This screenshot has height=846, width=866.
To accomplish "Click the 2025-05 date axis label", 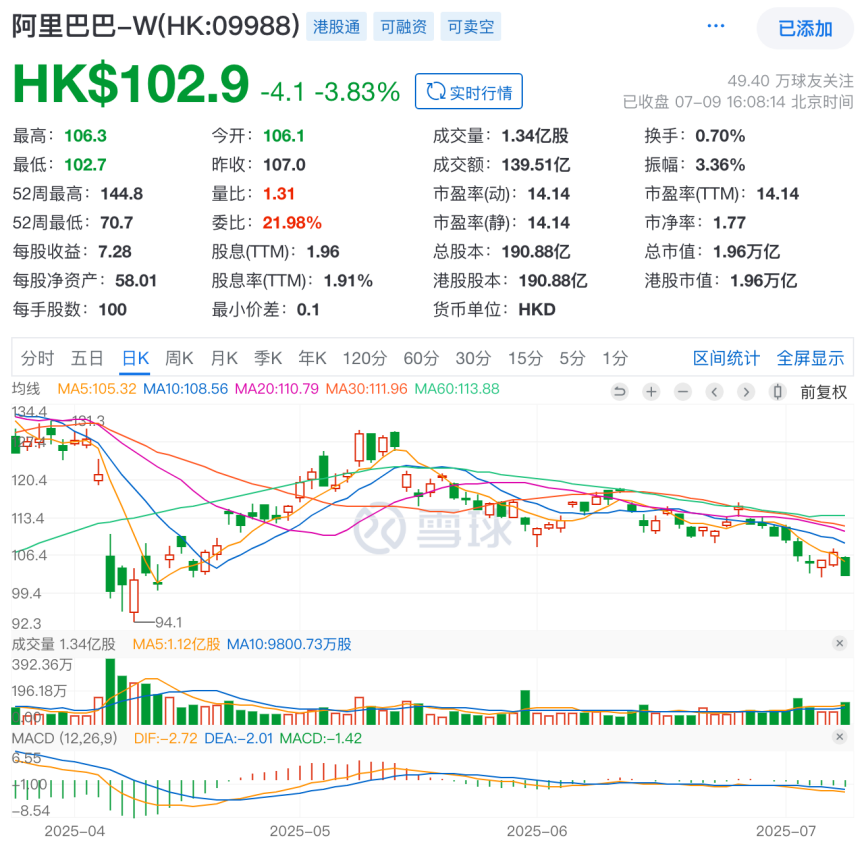I will (x=300, y=831).
